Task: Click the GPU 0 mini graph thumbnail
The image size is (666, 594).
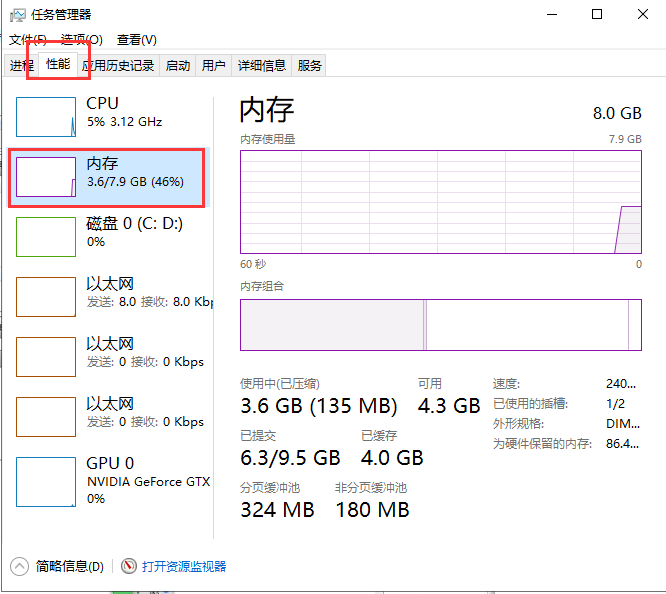Action: click(46, 477)
